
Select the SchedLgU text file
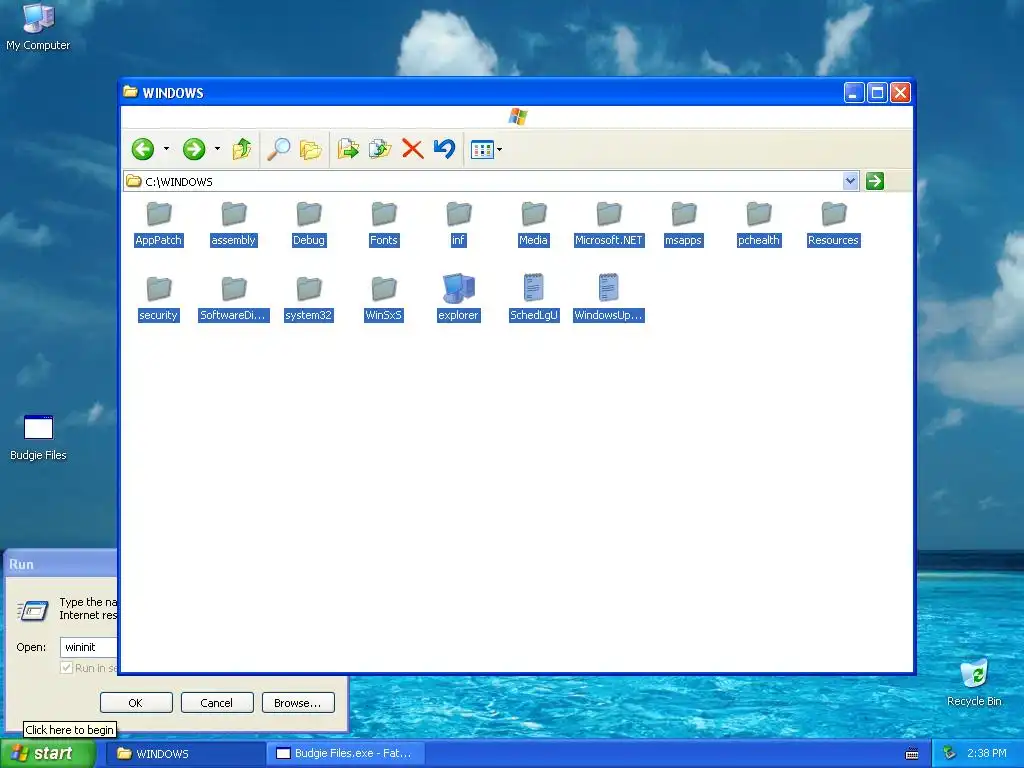click(x=534, y=299)
